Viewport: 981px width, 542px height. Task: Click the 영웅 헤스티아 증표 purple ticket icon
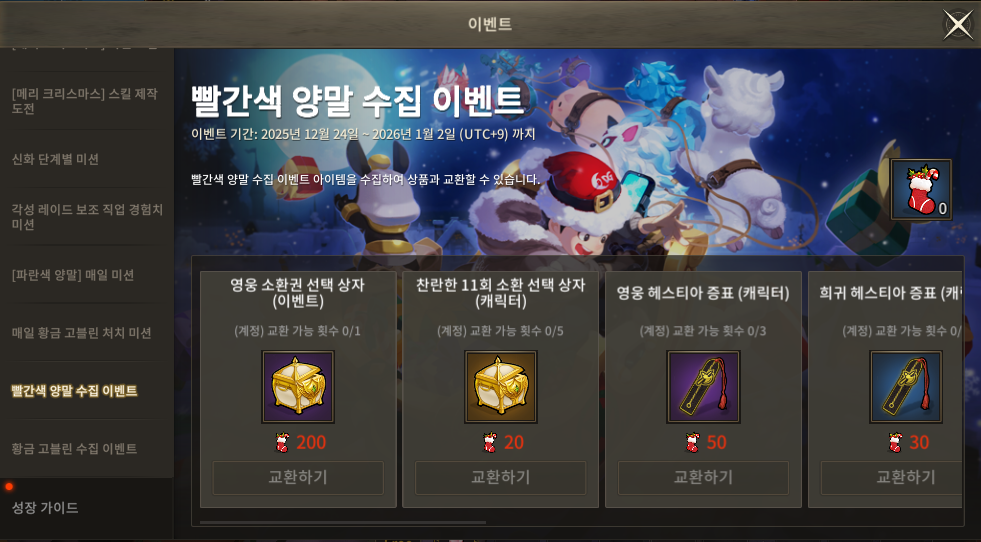click(703, 387)
